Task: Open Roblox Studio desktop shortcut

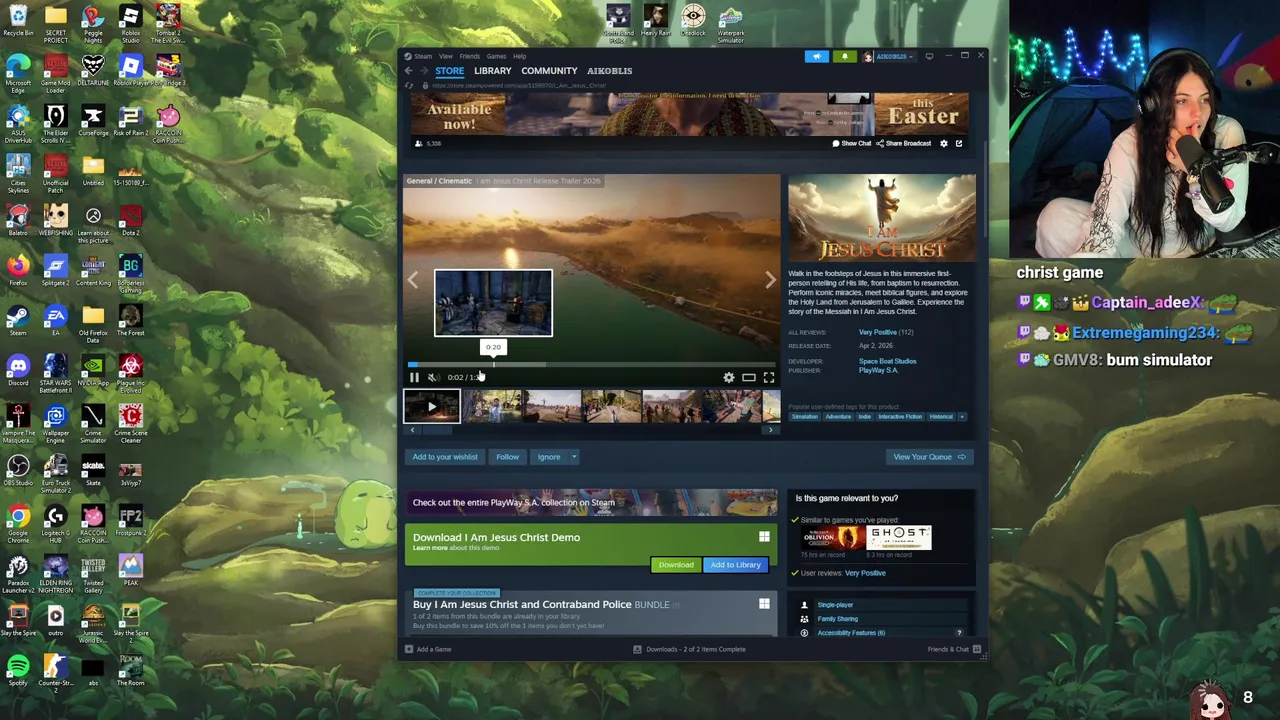Action: [x=130, y=22]
